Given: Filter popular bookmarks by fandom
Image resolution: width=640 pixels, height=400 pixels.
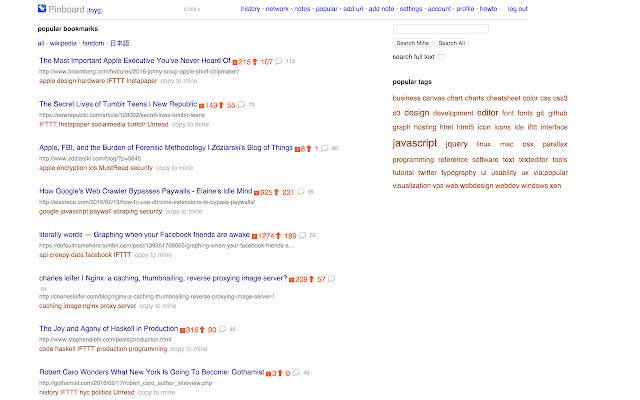Looking at the screenshot, I should 93,43.
